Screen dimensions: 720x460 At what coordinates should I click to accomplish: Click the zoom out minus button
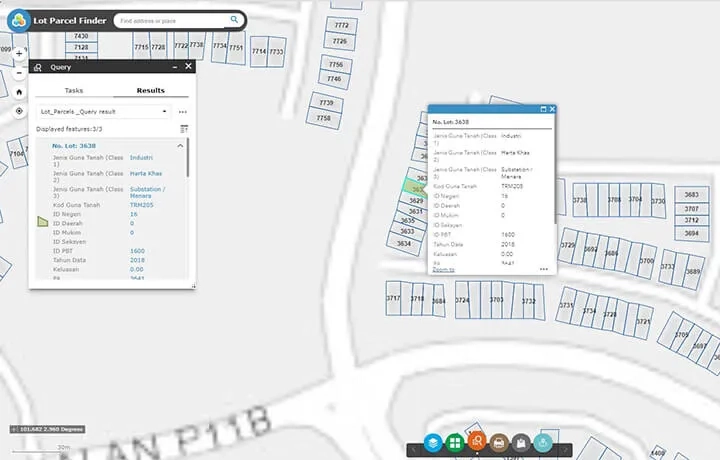pyautogui.click(x=19, y=73)
